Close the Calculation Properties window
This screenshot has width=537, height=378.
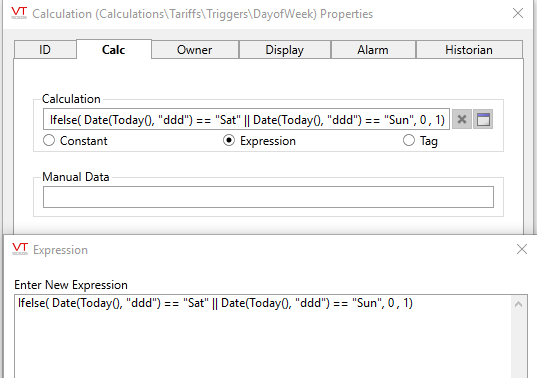(518, 13)
